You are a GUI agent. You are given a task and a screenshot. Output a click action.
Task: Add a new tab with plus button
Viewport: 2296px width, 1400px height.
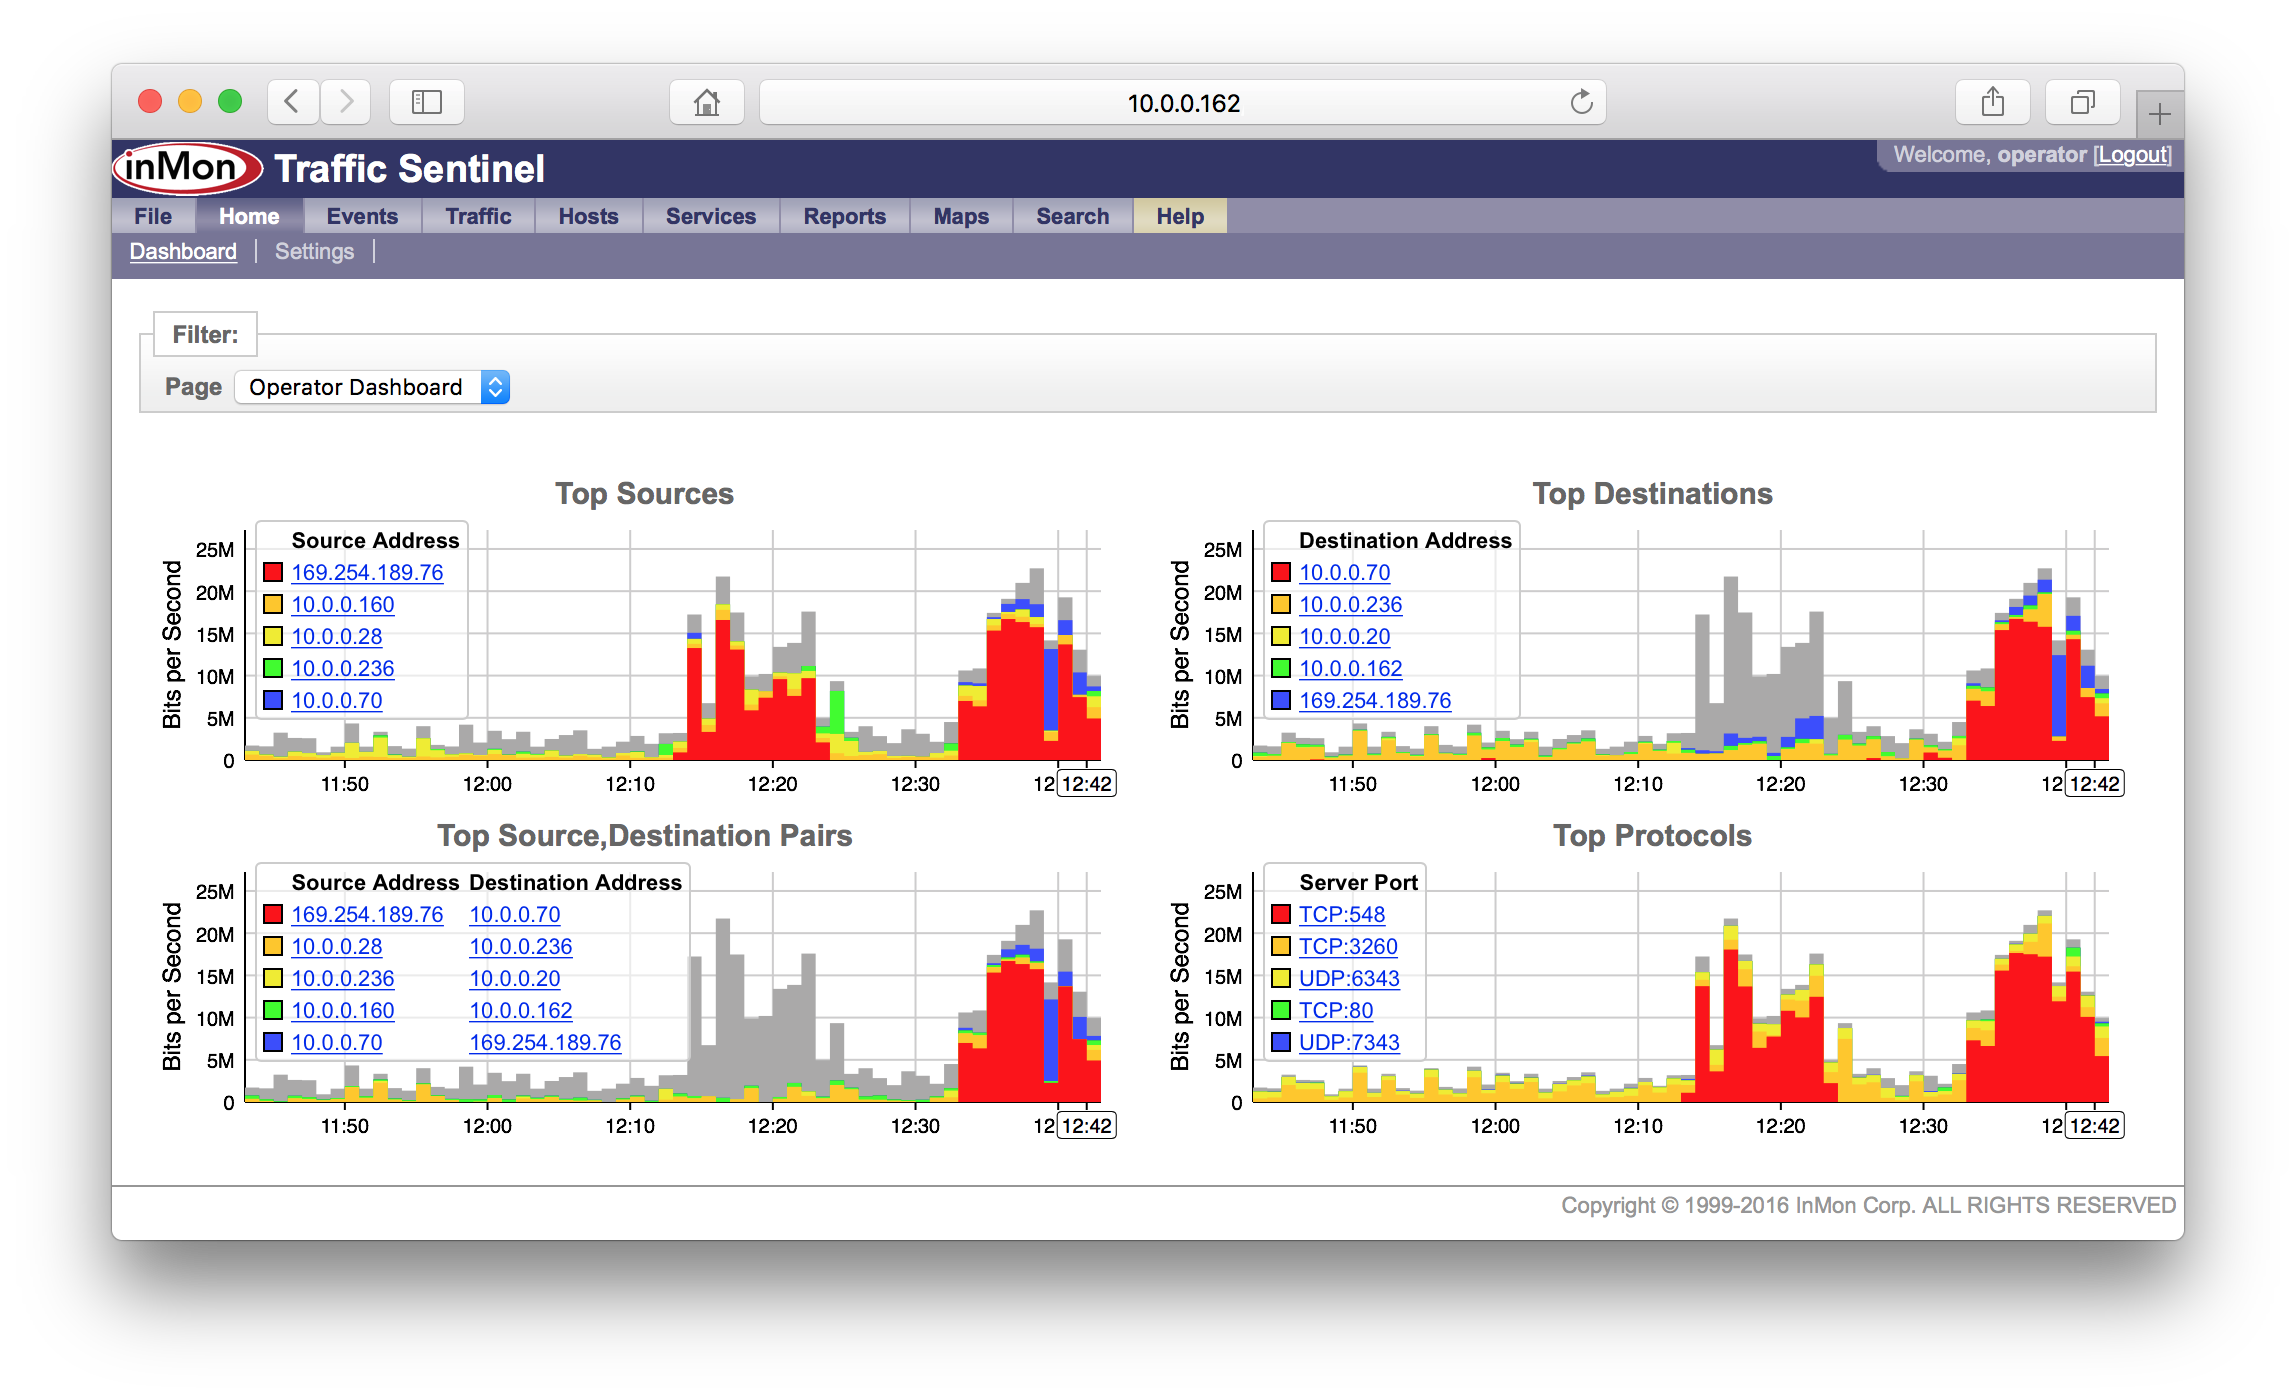2159,115
